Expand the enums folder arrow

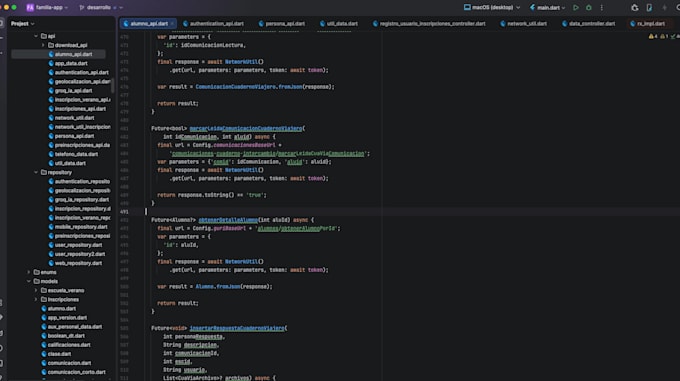coord(29,272)
